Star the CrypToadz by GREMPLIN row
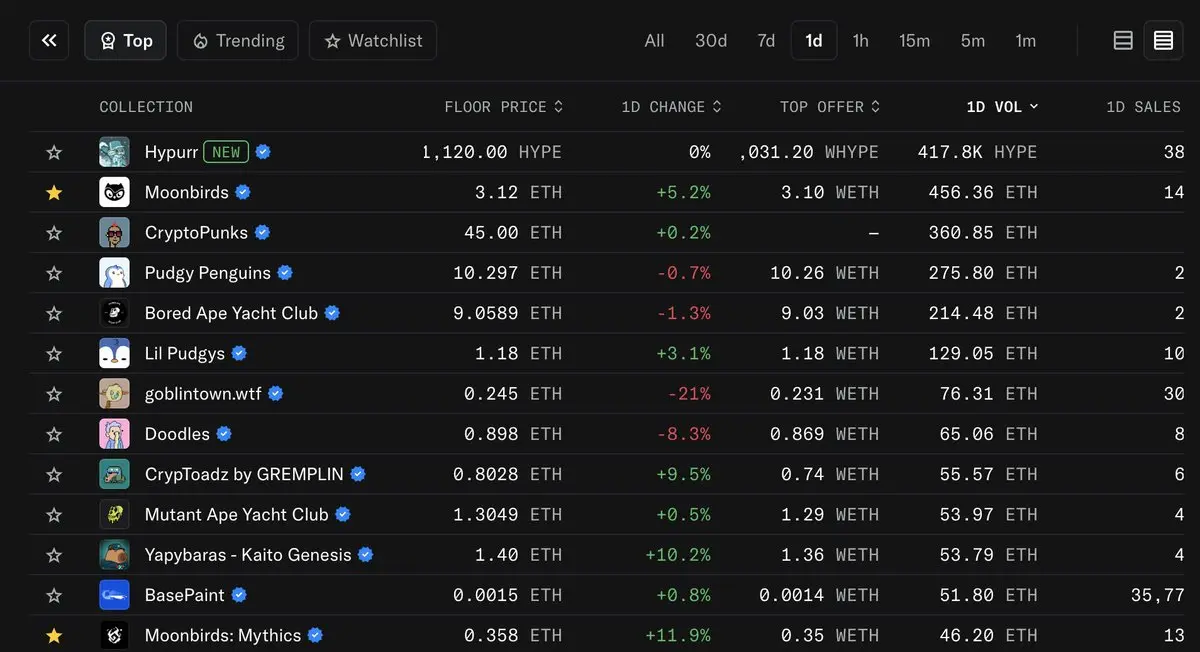1200x652 pixels. 54,474
